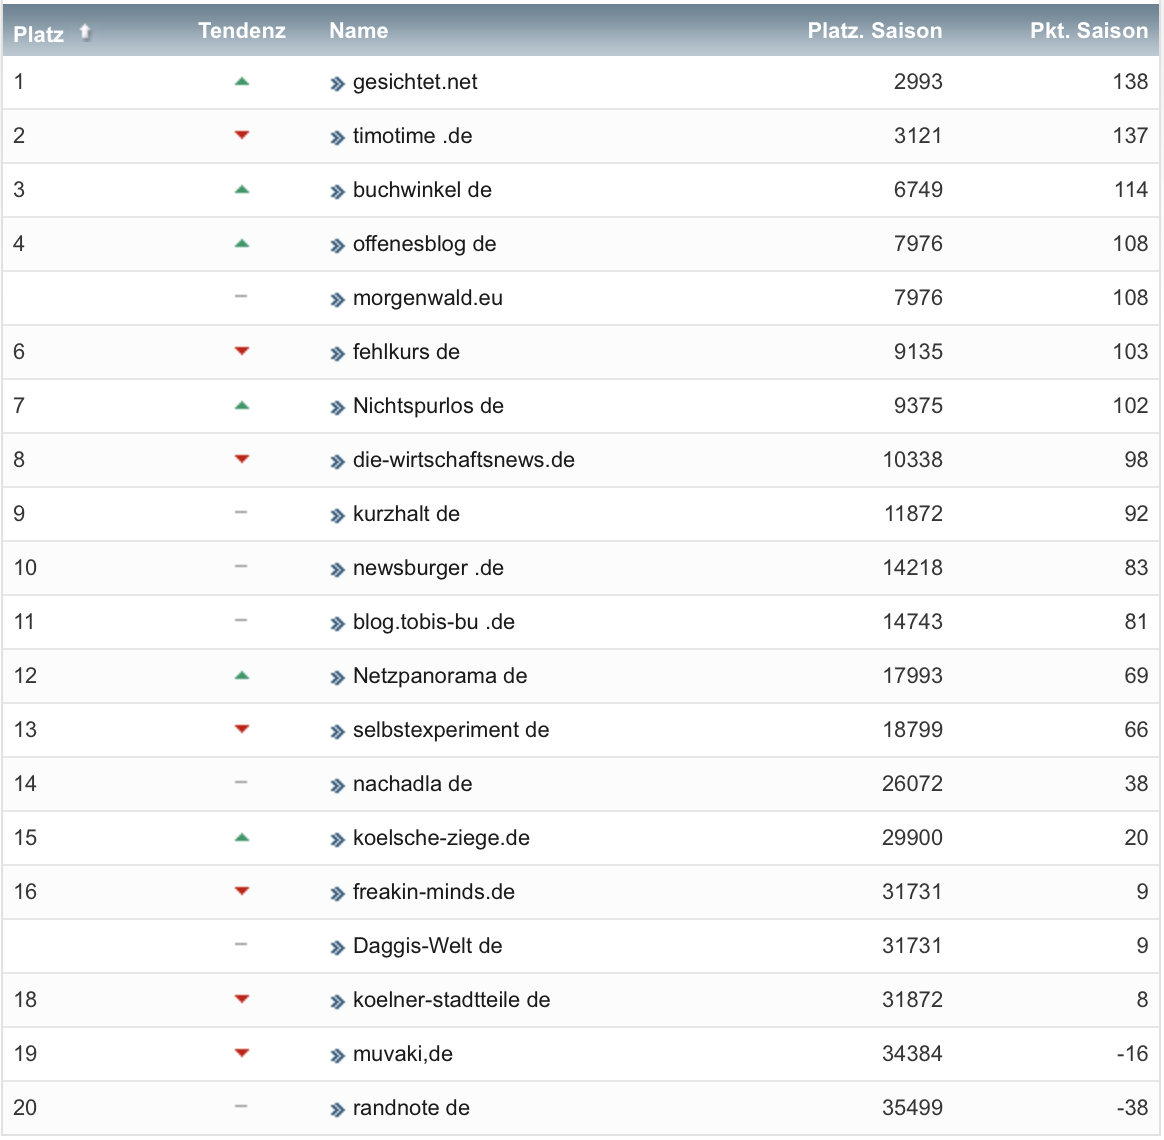
Task: Click the neutral dash icon for kurzhalt de
Action: [241, 512]
